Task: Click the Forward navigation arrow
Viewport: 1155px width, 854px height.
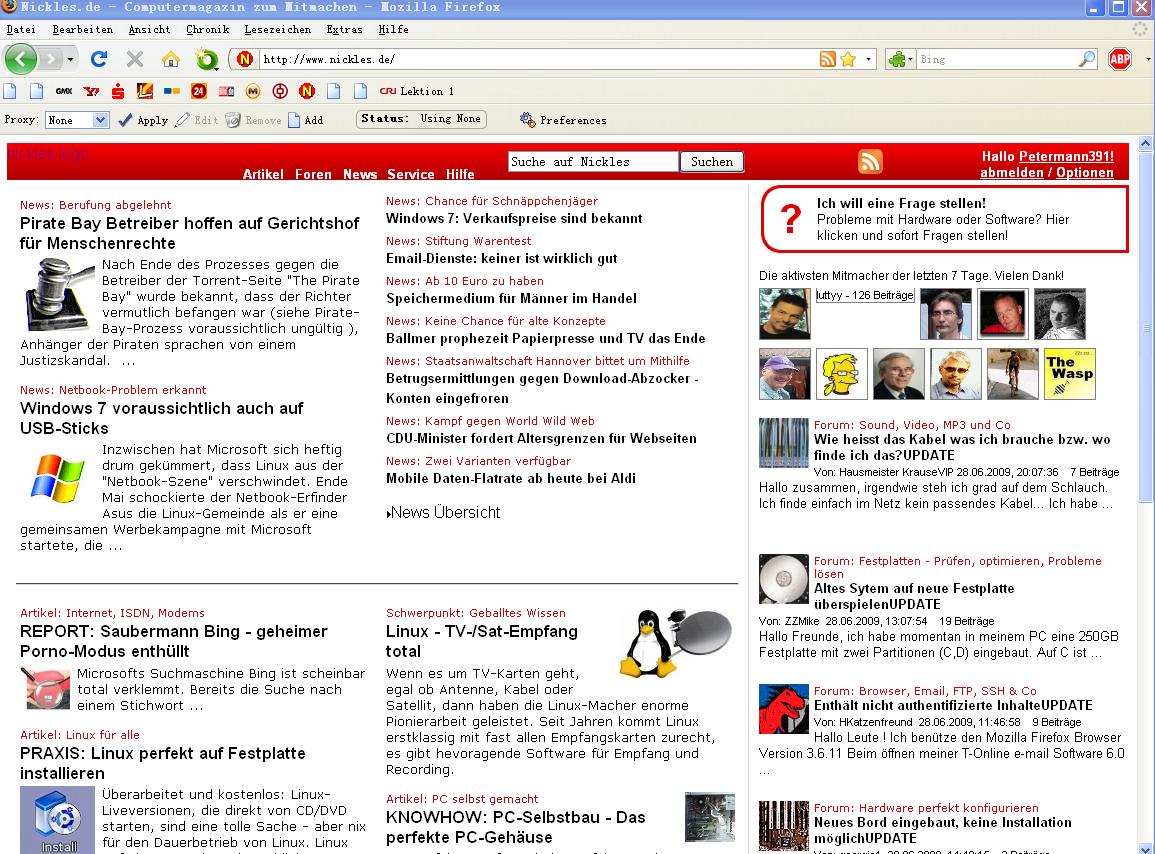Action: 50,59
